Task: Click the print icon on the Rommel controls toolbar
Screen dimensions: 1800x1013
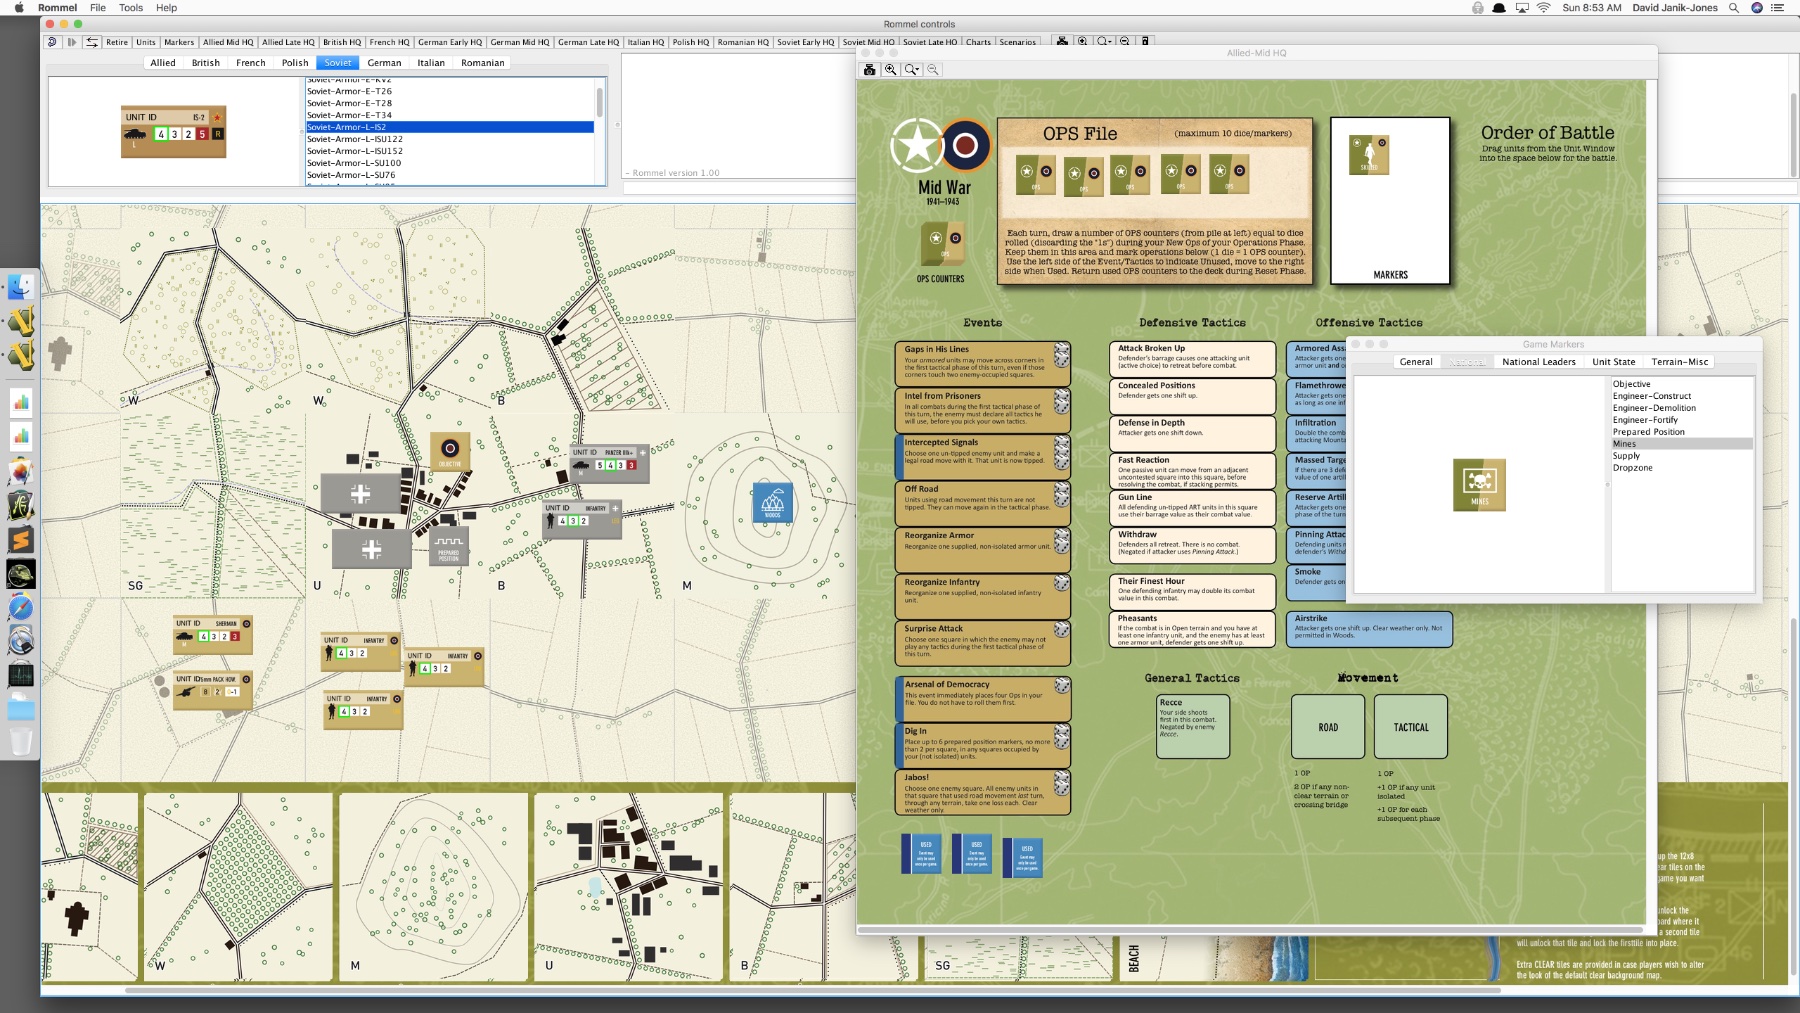Action: 1062,42
